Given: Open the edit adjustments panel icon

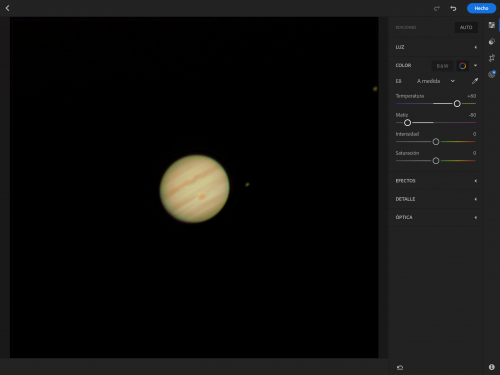Looking at the screenshot, I should [x=492, y=25].
